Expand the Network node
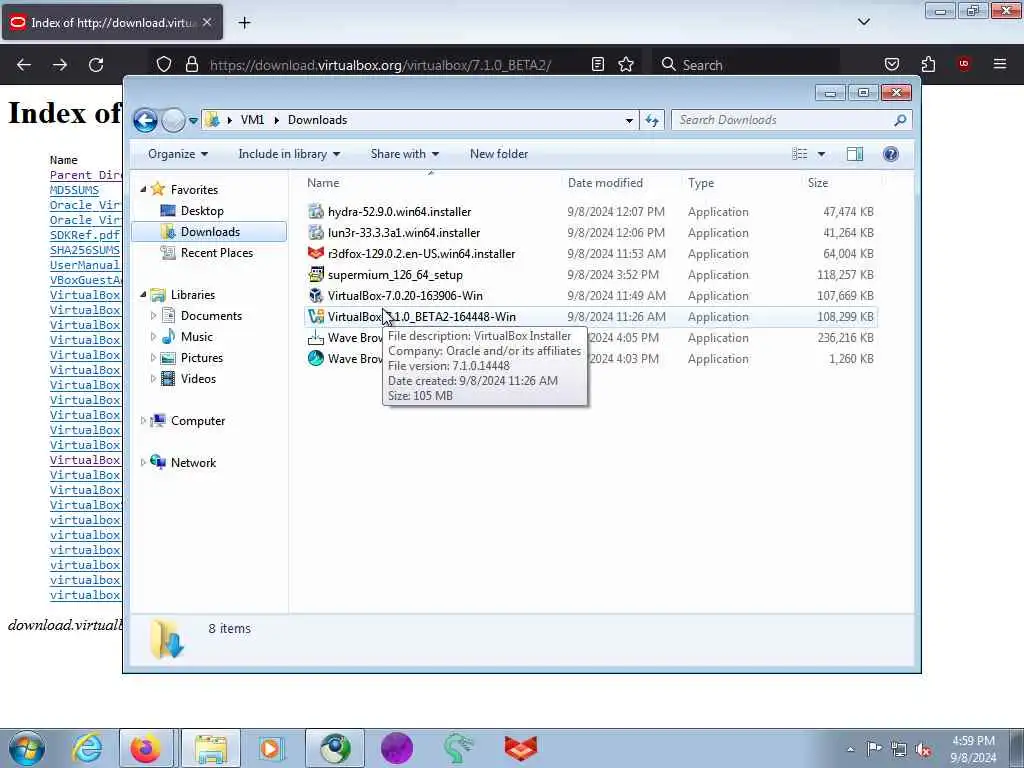The image size is (1024, 768). (143, 462)
